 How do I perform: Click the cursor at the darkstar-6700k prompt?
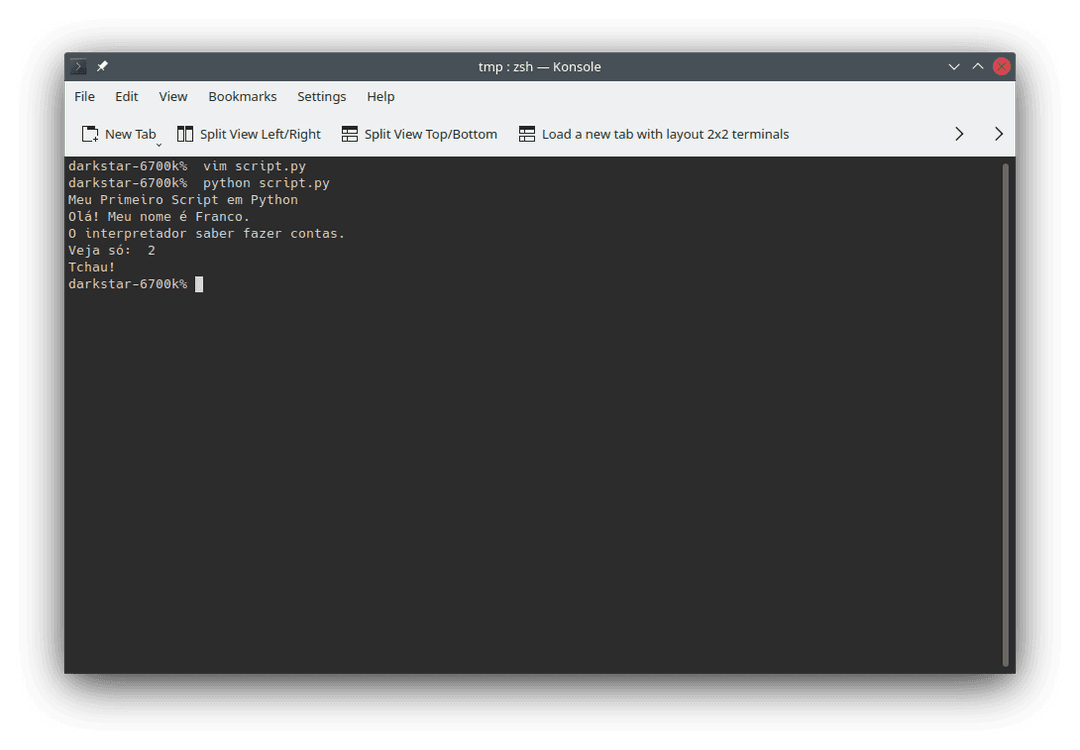[x=199, y=284]
